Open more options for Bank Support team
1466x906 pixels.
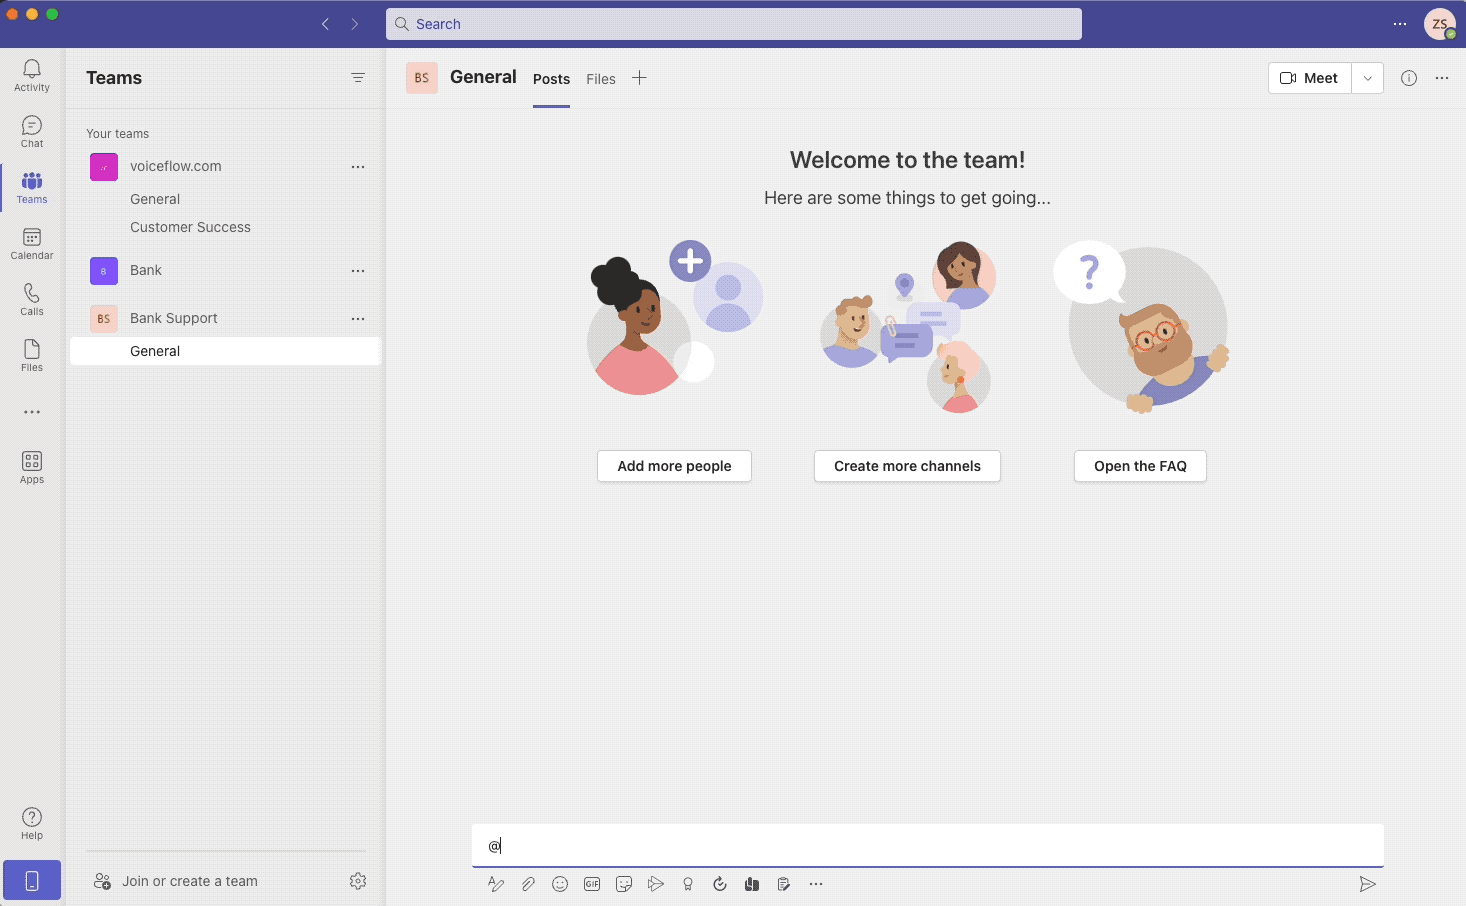[358, 319]
